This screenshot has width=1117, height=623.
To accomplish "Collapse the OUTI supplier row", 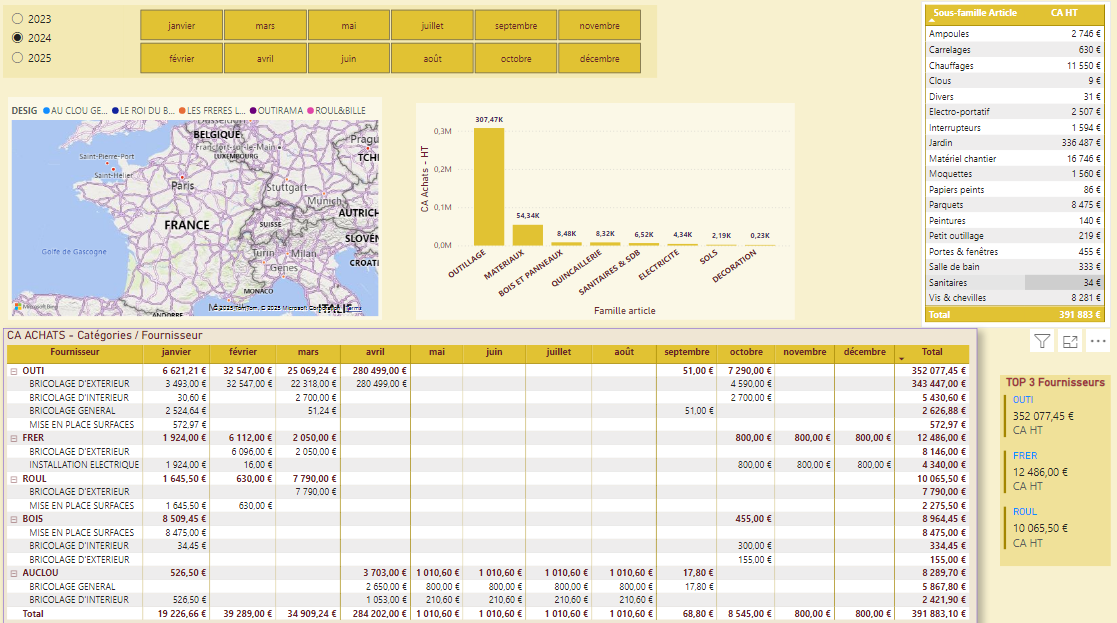I will click(x=14, y=370).
